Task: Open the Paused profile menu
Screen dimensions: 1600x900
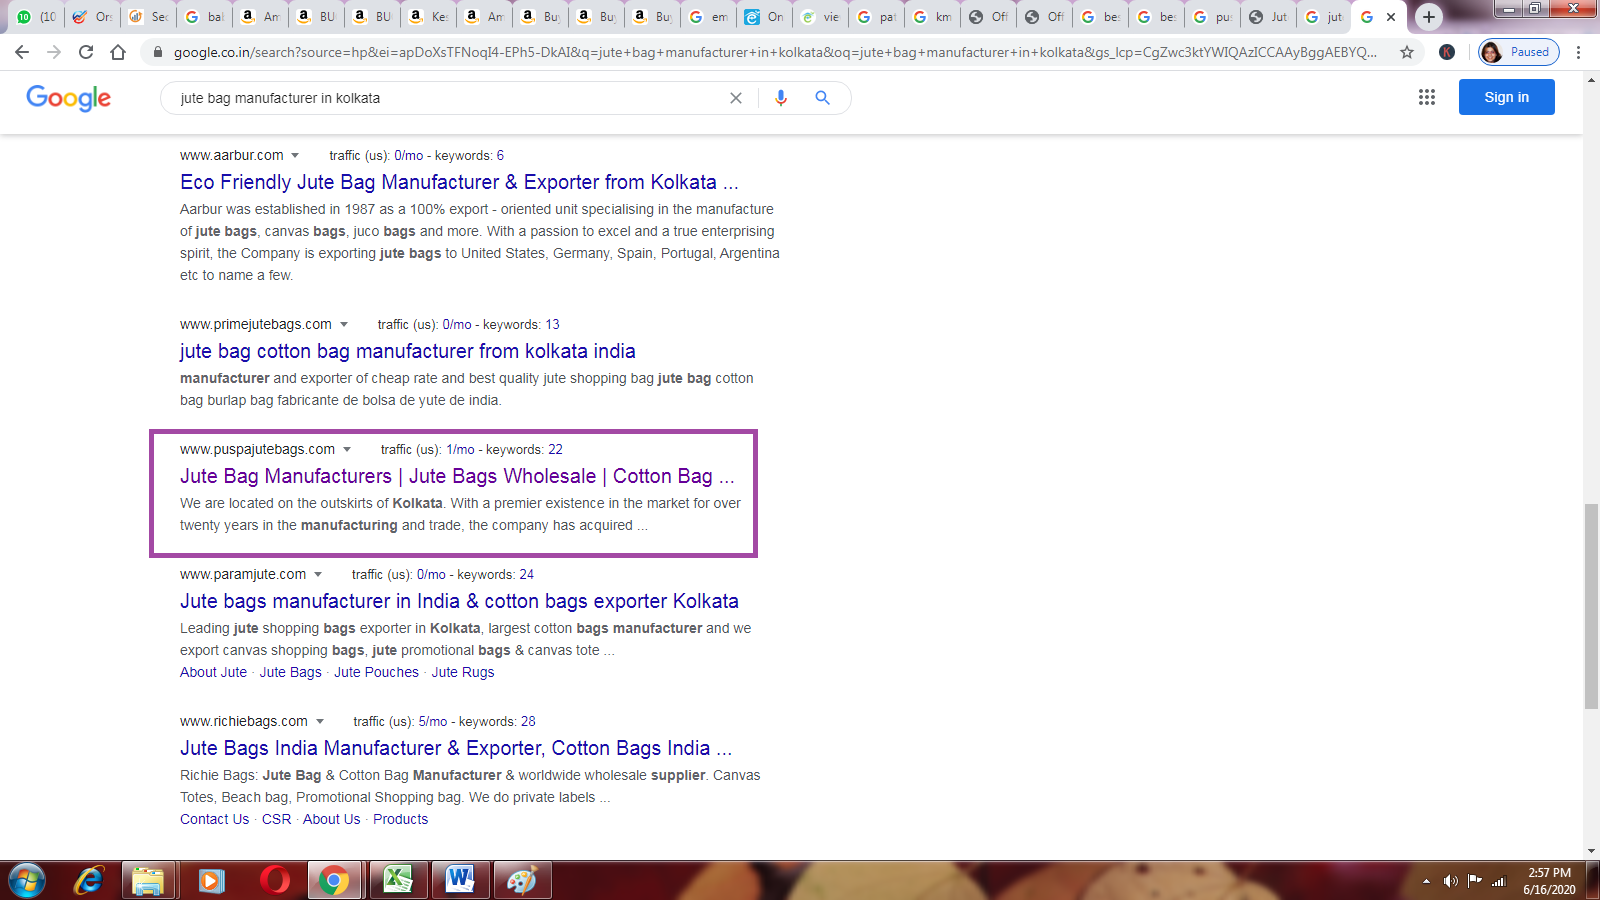Action: point(1518,52)
